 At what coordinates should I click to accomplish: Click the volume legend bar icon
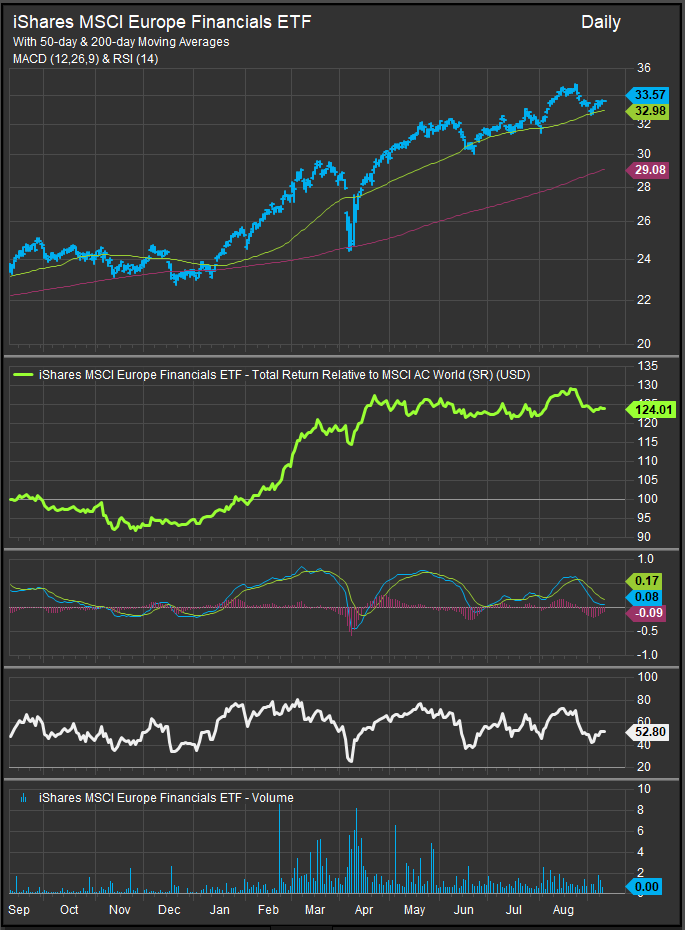point(22,798)
